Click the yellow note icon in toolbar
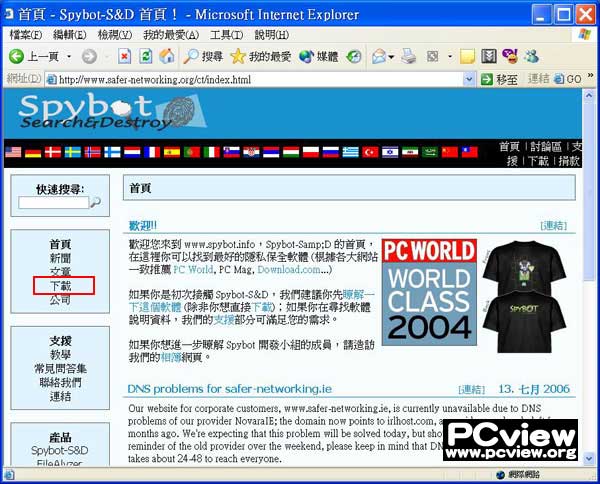The width and height of the screenshot is (600, 484). (467, 57)
